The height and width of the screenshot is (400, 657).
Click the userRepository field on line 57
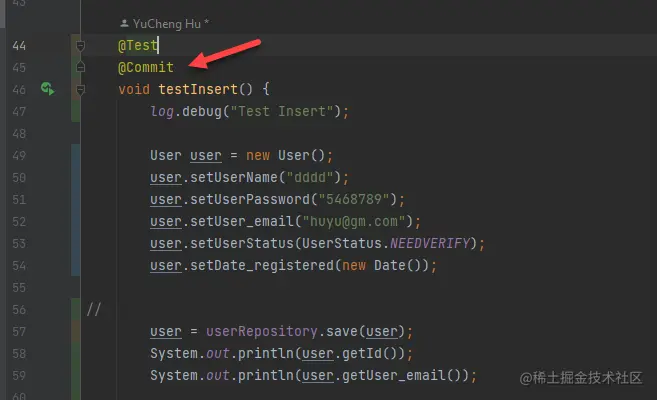pyautogui.click(x=261, y=332)
